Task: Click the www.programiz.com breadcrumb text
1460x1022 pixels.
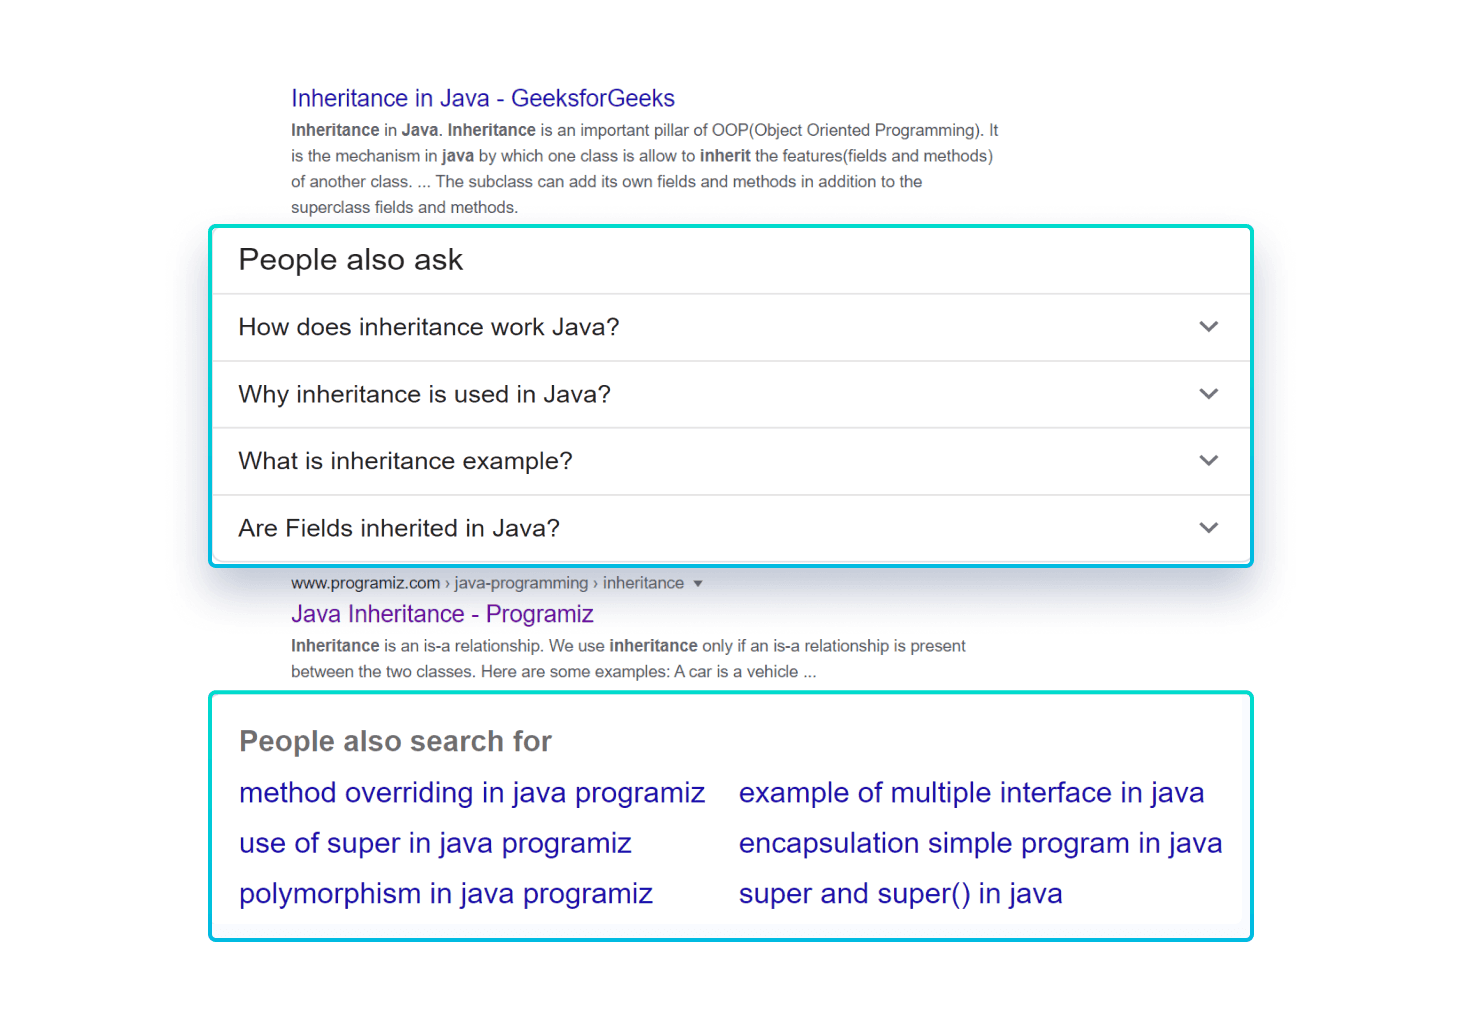Action: point(365,582)
